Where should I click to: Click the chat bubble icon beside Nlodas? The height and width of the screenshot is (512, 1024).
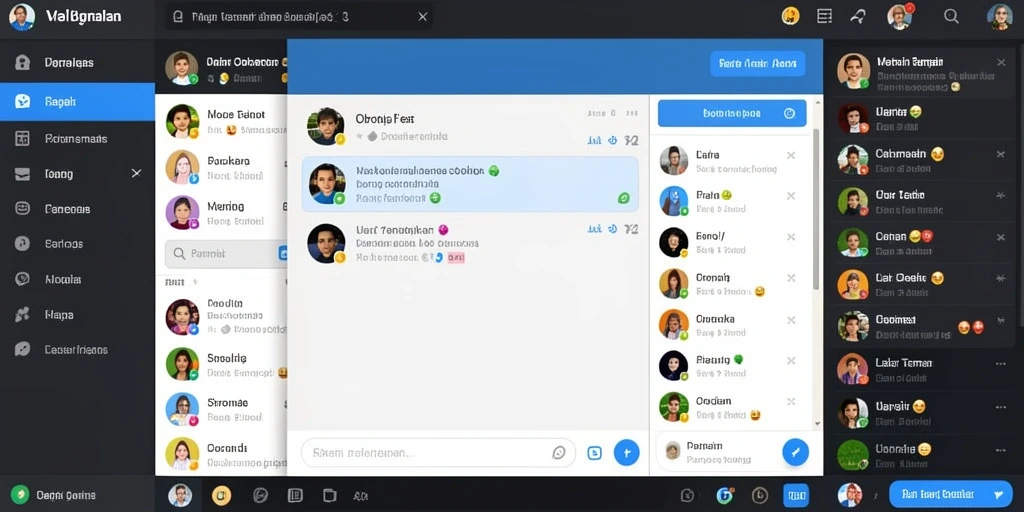point(22,279)
